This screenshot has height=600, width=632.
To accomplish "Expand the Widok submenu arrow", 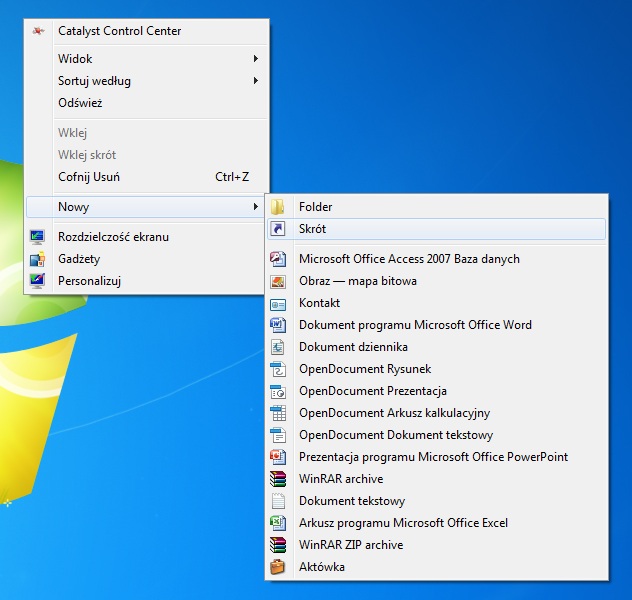I will tap(256, 59).
